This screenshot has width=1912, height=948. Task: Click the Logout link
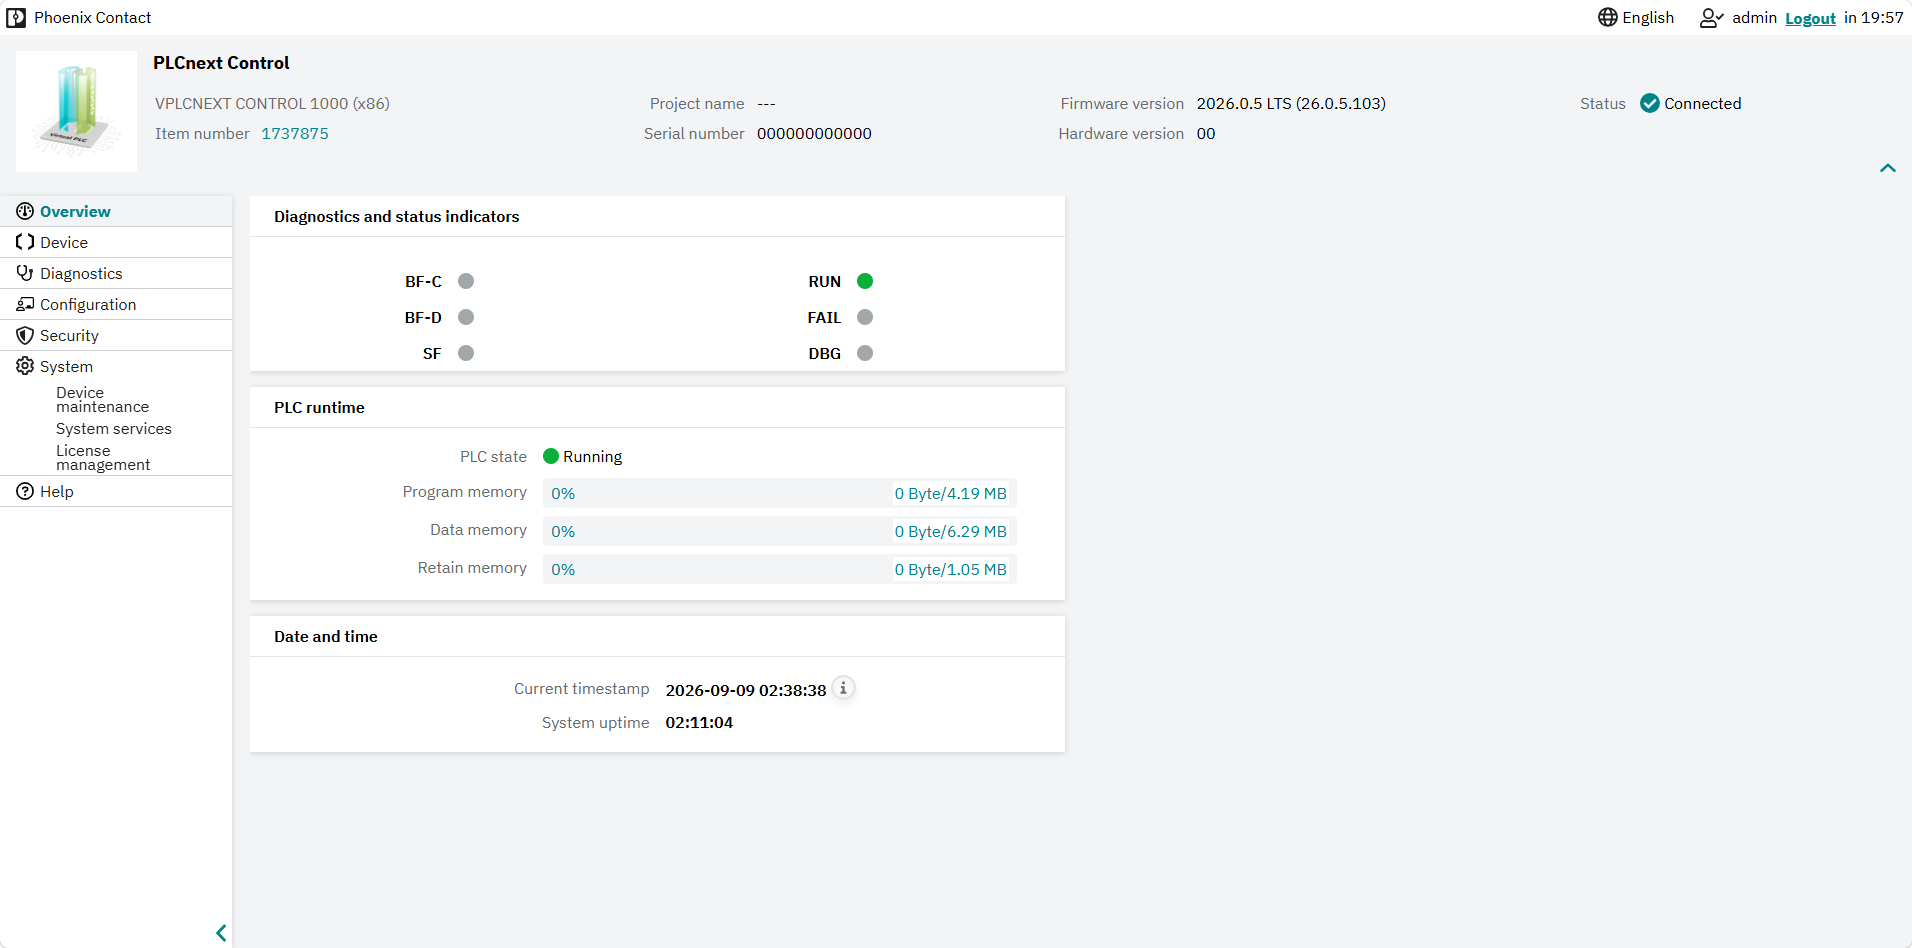(x=1810, y=18)
